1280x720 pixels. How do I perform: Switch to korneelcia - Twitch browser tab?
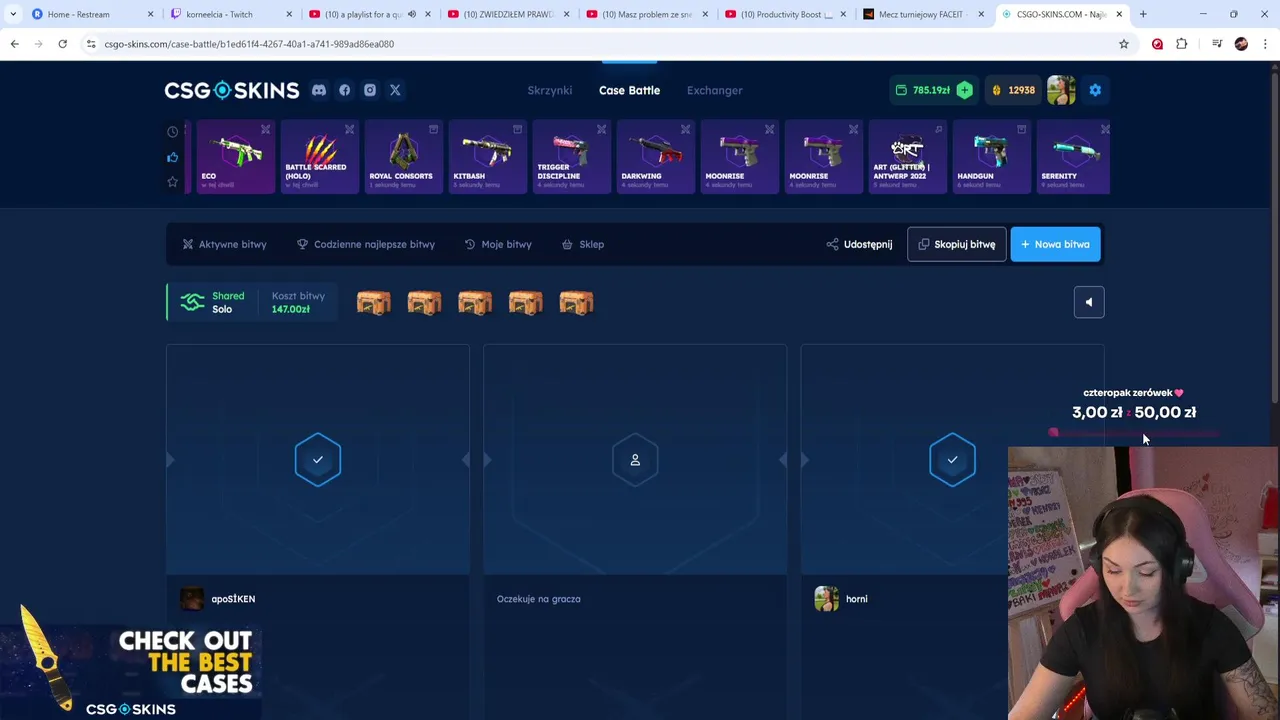pyautogui.click(x=231, y=14)
